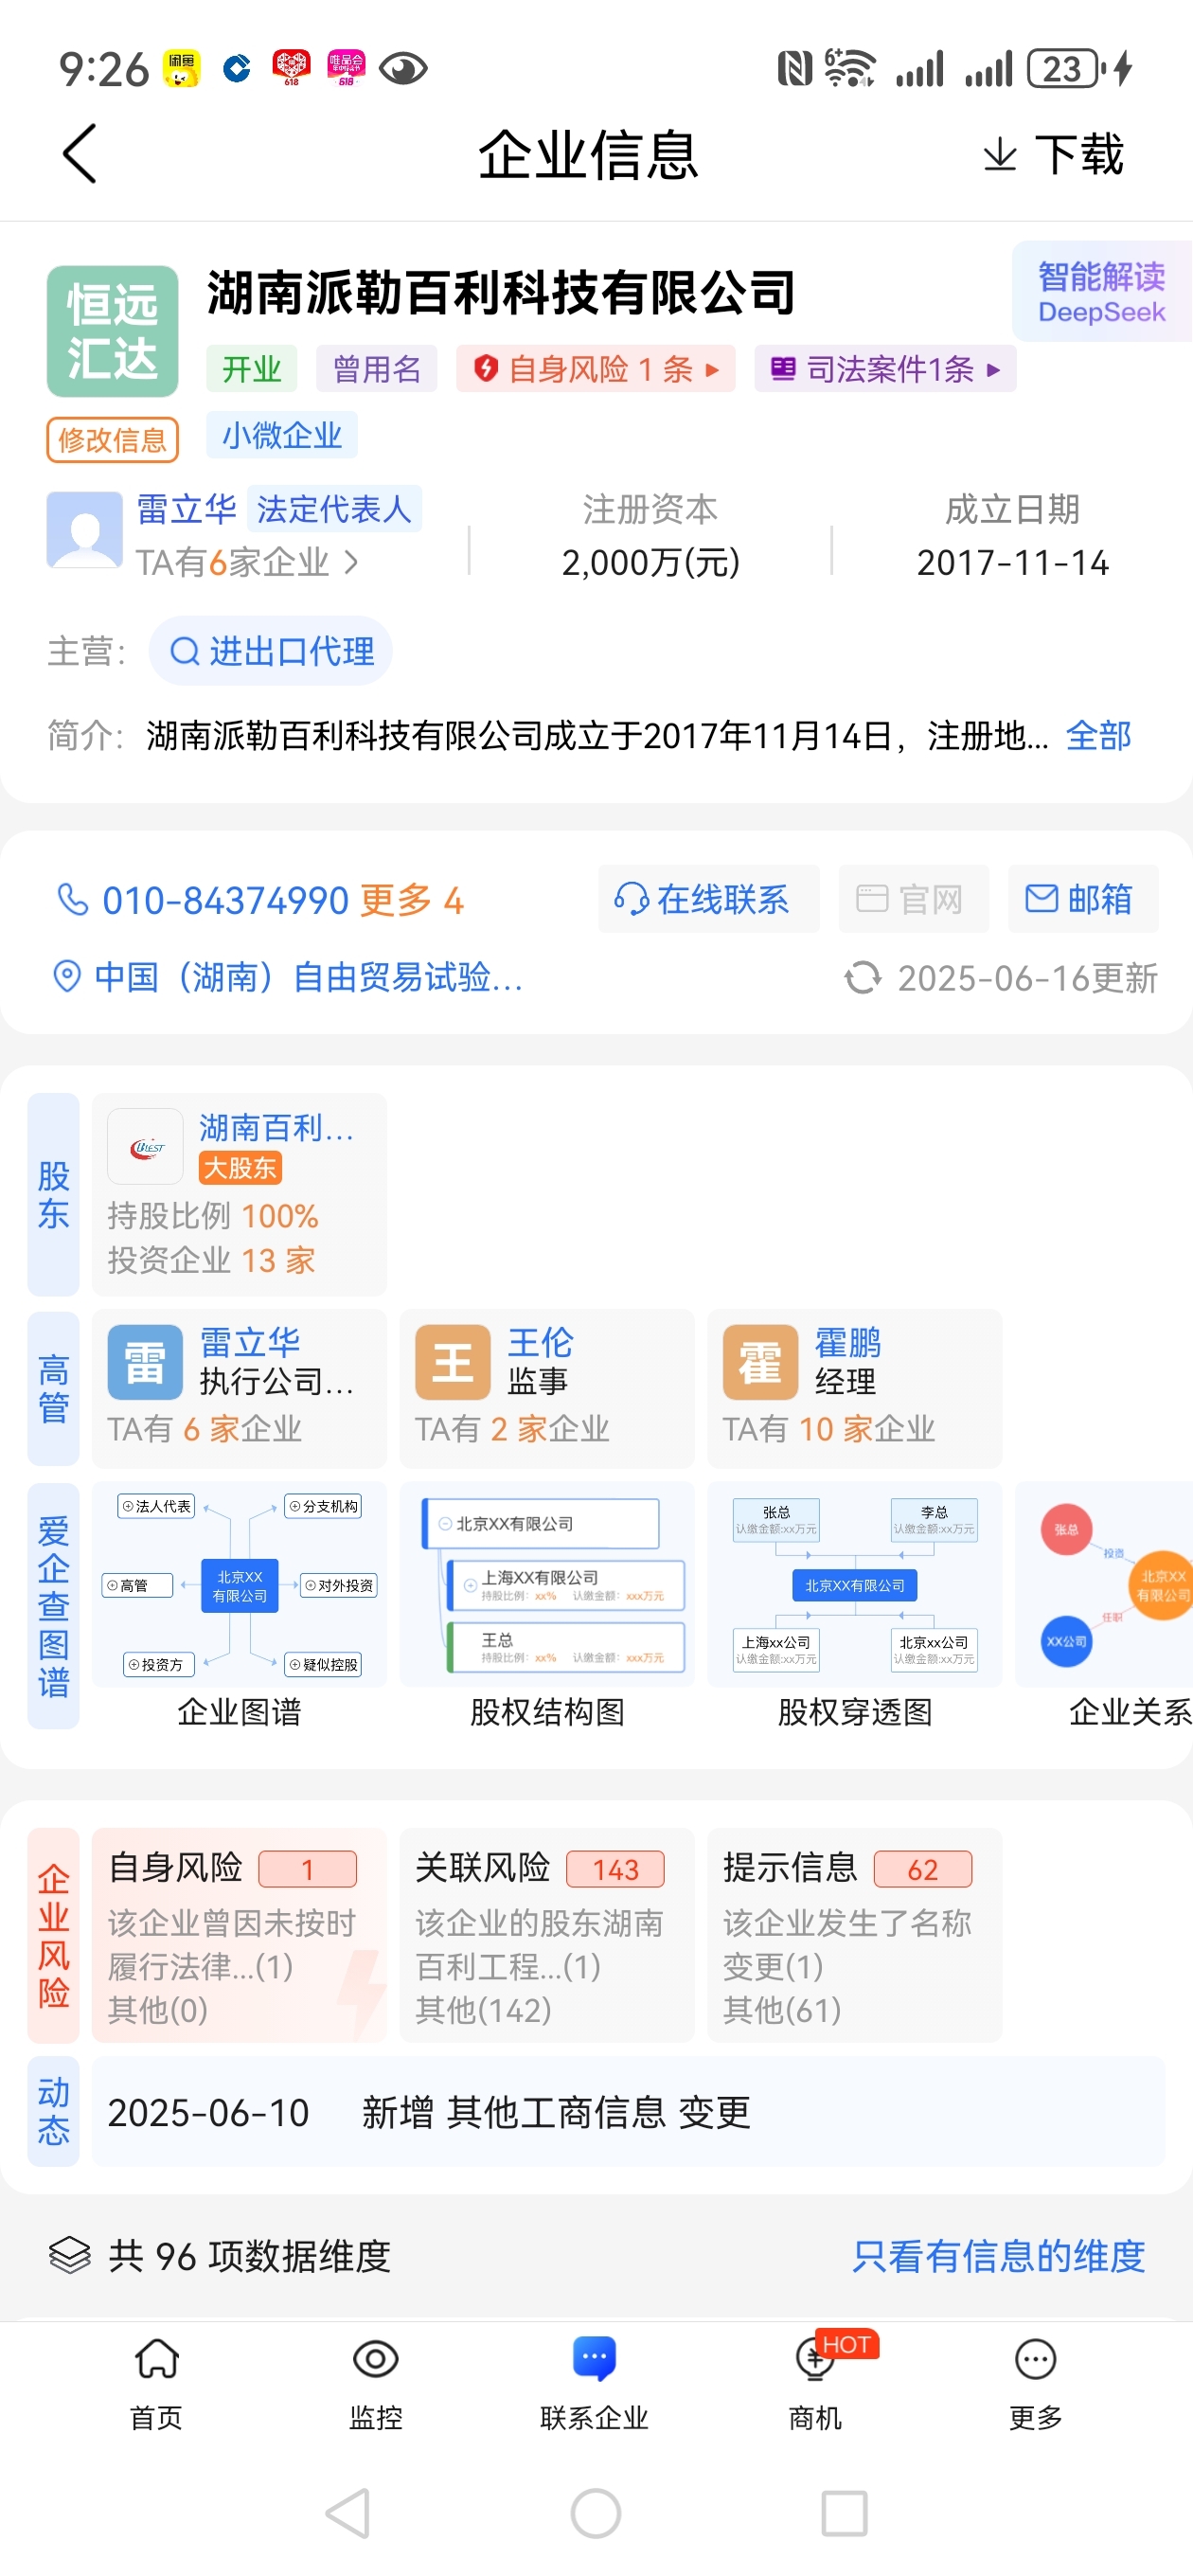Tap the 企业风险 side tab
This screenshot has height=2576, width=1193.
coord(53,1935)
